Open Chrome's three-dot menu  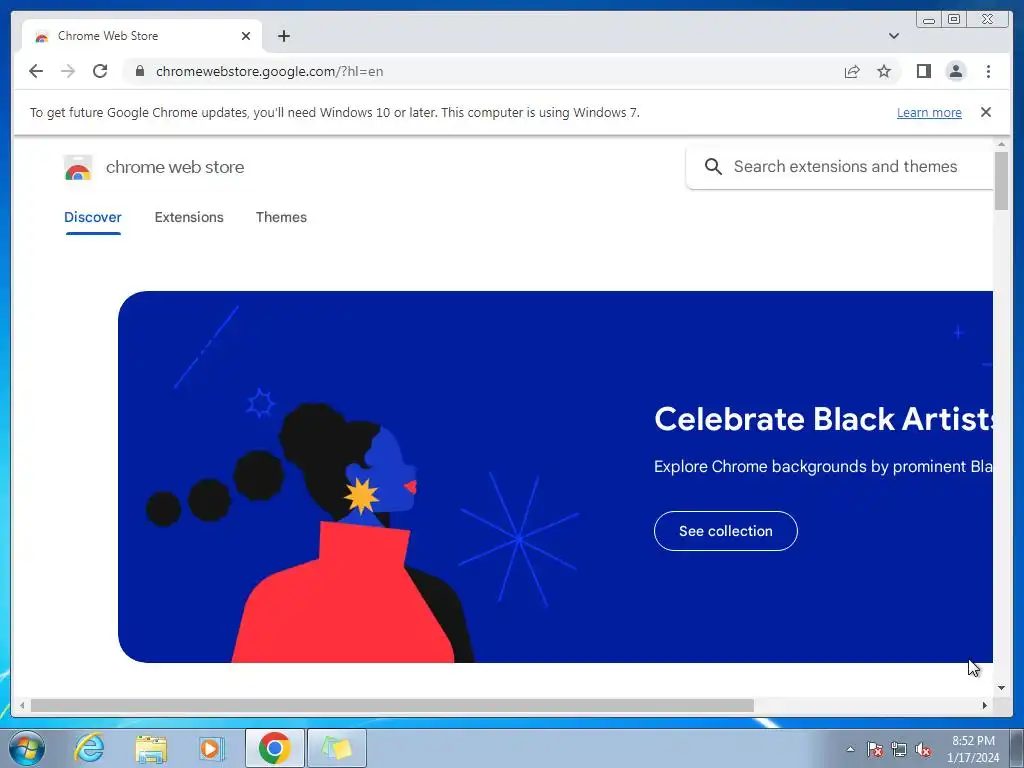tap(988, 71)
